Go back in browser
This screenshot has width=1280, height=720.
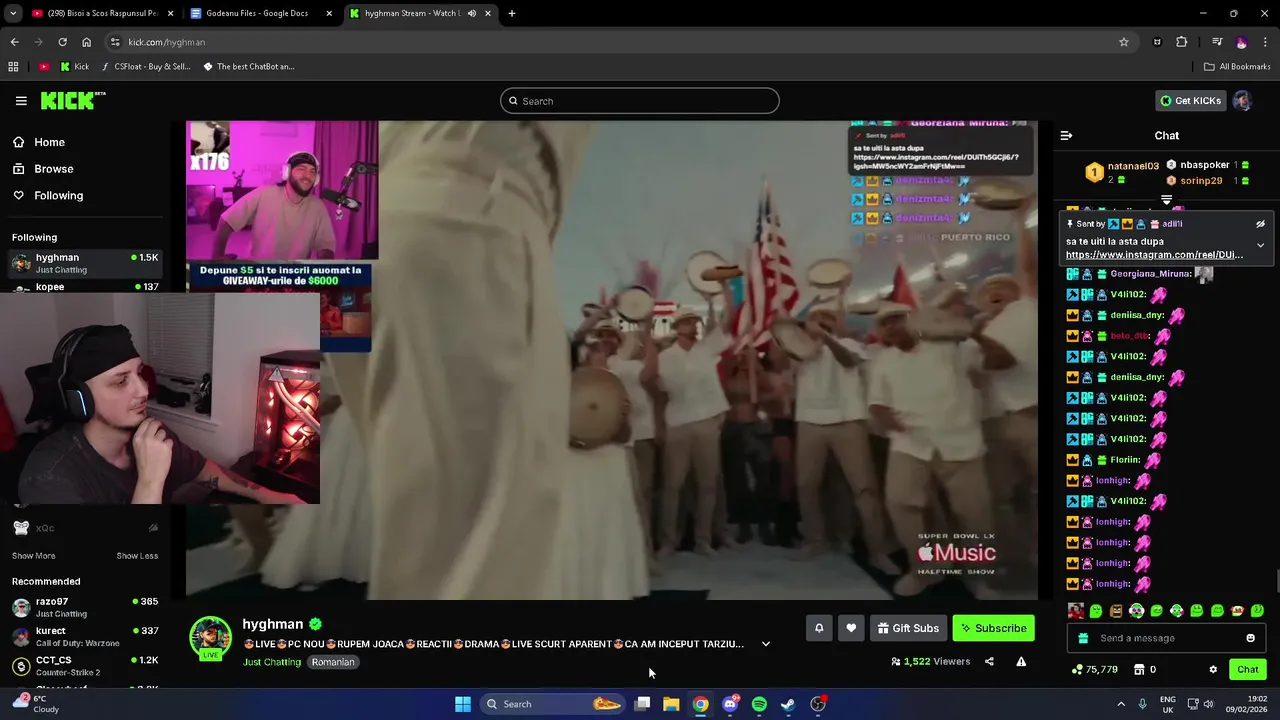click(x=14, y=42)
